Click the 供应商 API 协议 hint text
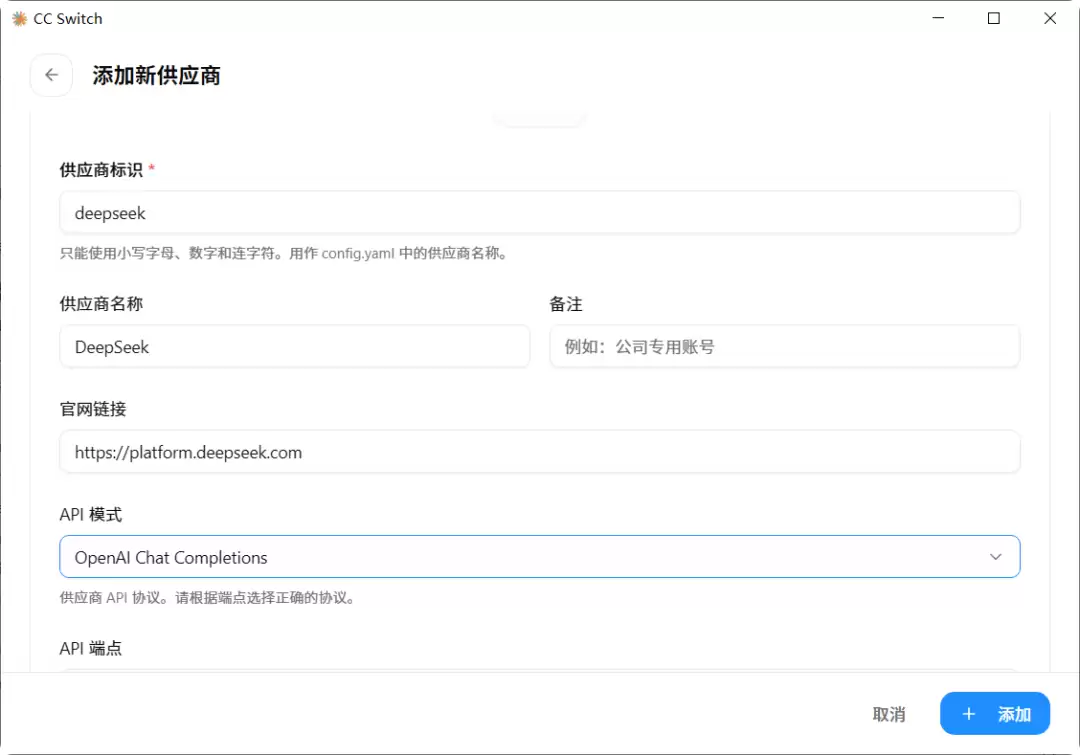 (x=209, y=598)
